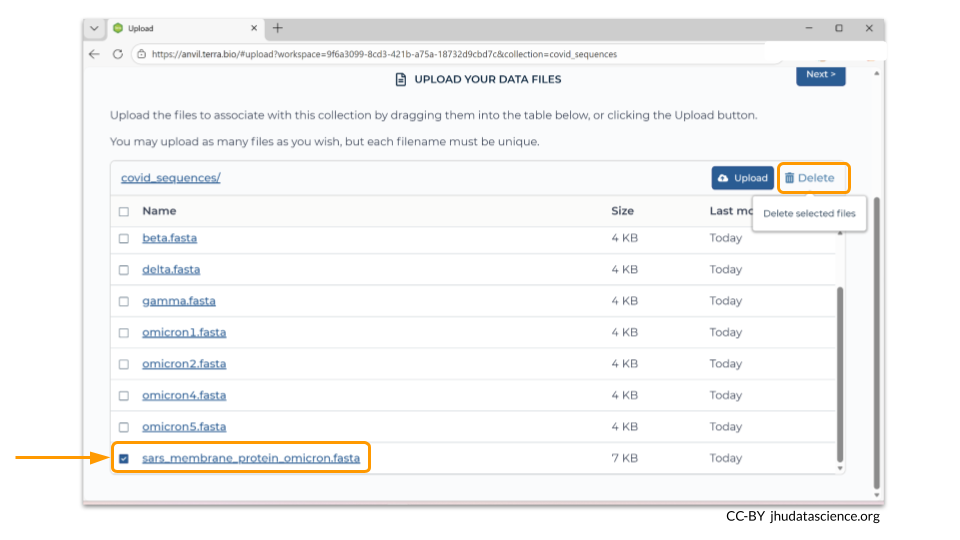960x540 pixels.
Task: Check the omicron2.fasta checkbox
Action: point(124,364)
